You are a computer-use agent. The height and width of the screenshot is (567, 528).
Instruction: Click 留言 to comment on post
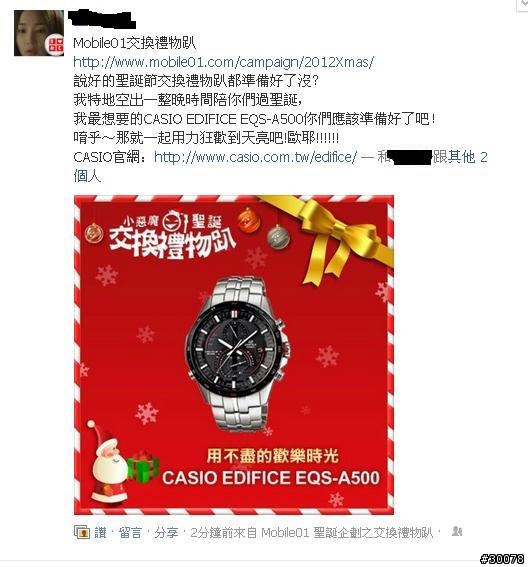tap(130, 533)
